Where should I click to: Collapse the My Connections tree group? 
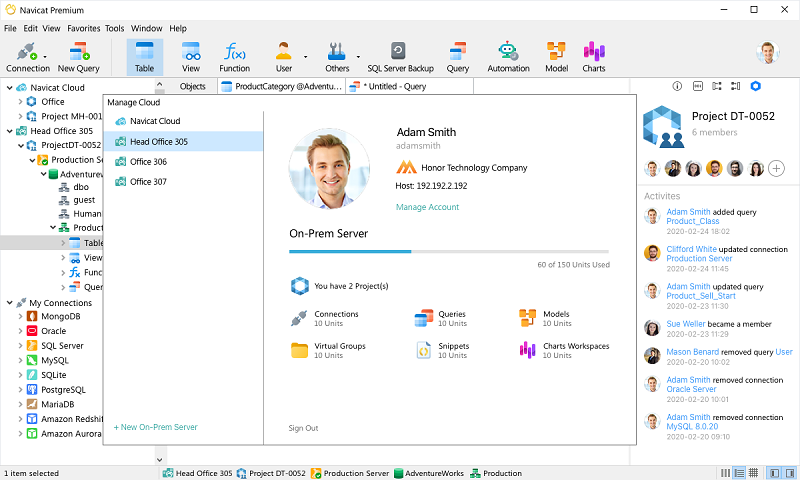pos(9,302)
